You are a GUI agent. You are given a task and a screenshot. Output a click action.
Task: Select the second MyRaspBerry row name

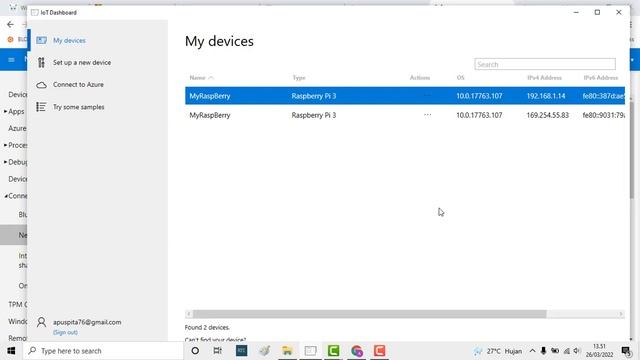[x=210, y=115]
